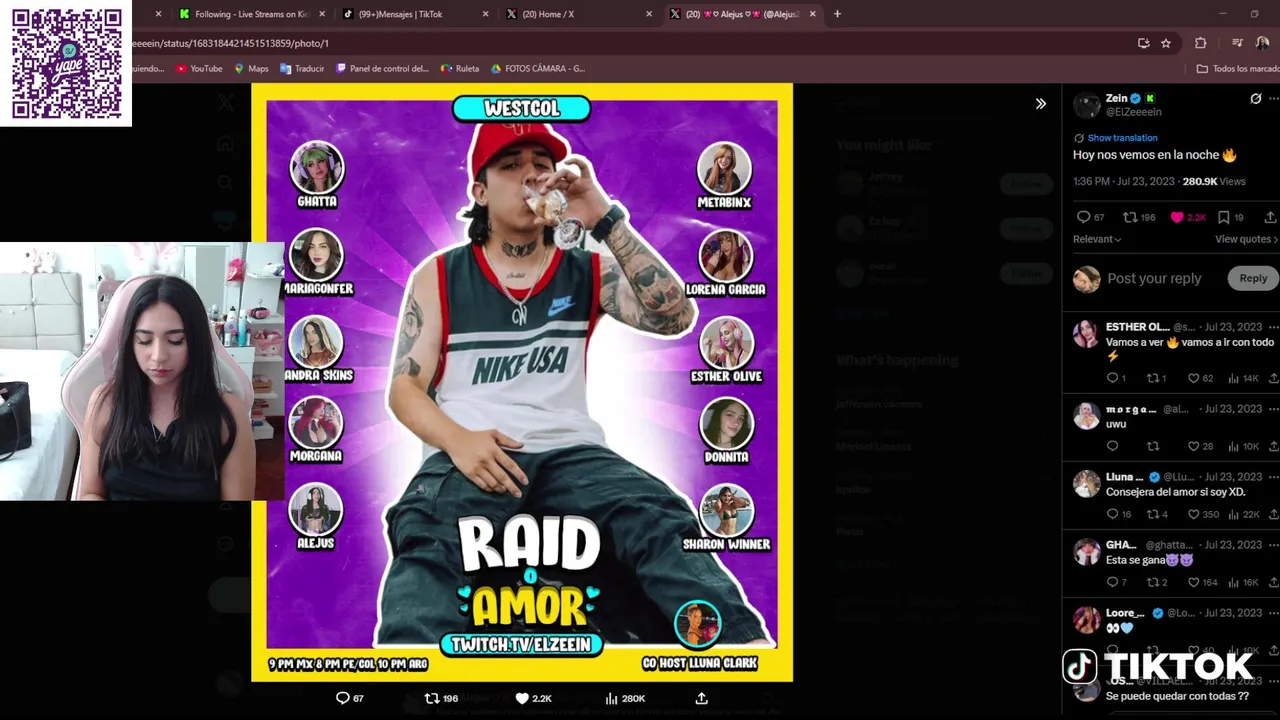1280x720 pixels.
Task: Reply to Zein's post via comment icon
Action: (1083, 217)
